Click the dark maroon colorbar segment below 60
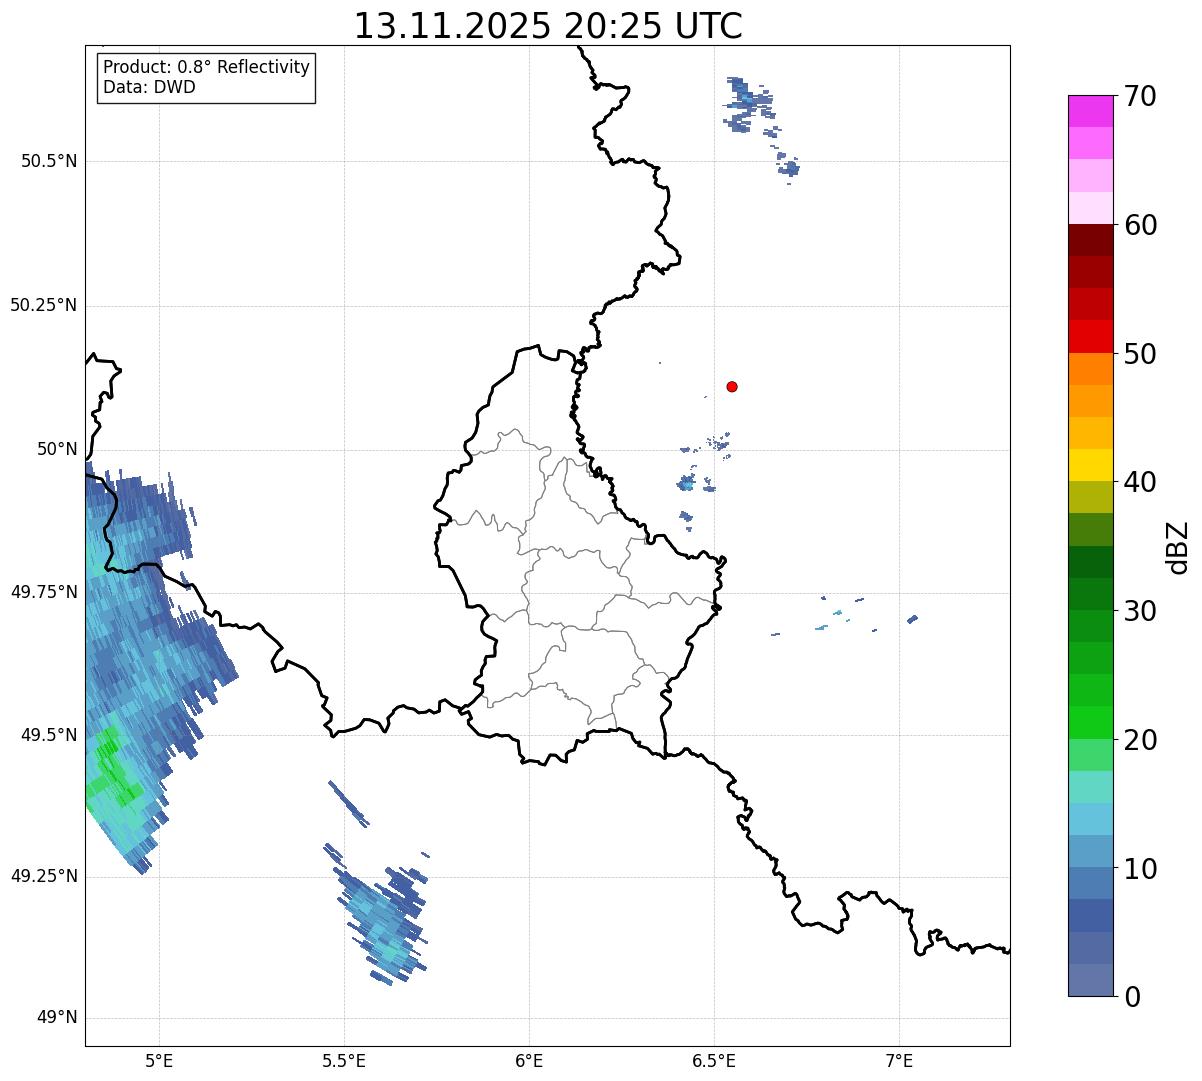1202x1081 pixels. click(1092, 240)
